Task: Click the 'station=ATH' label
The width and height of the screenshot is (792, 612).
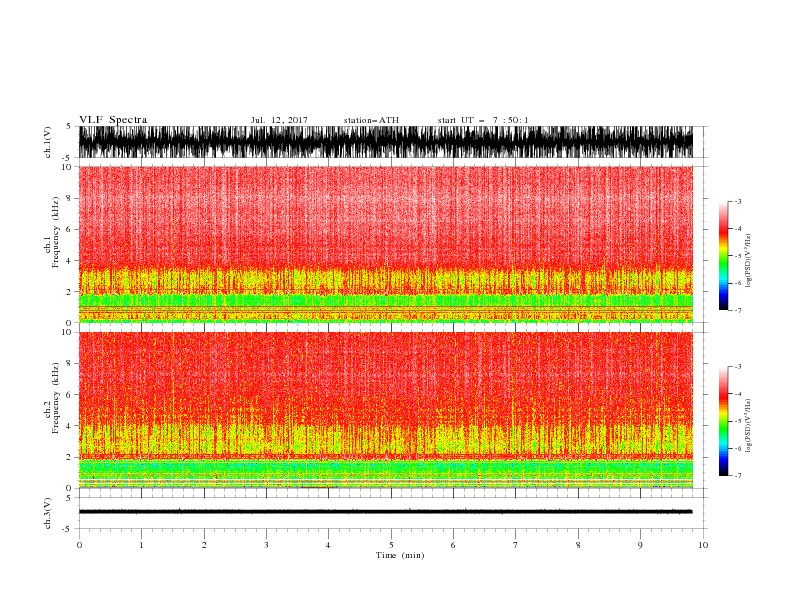Action: click(x=371, y=120)
